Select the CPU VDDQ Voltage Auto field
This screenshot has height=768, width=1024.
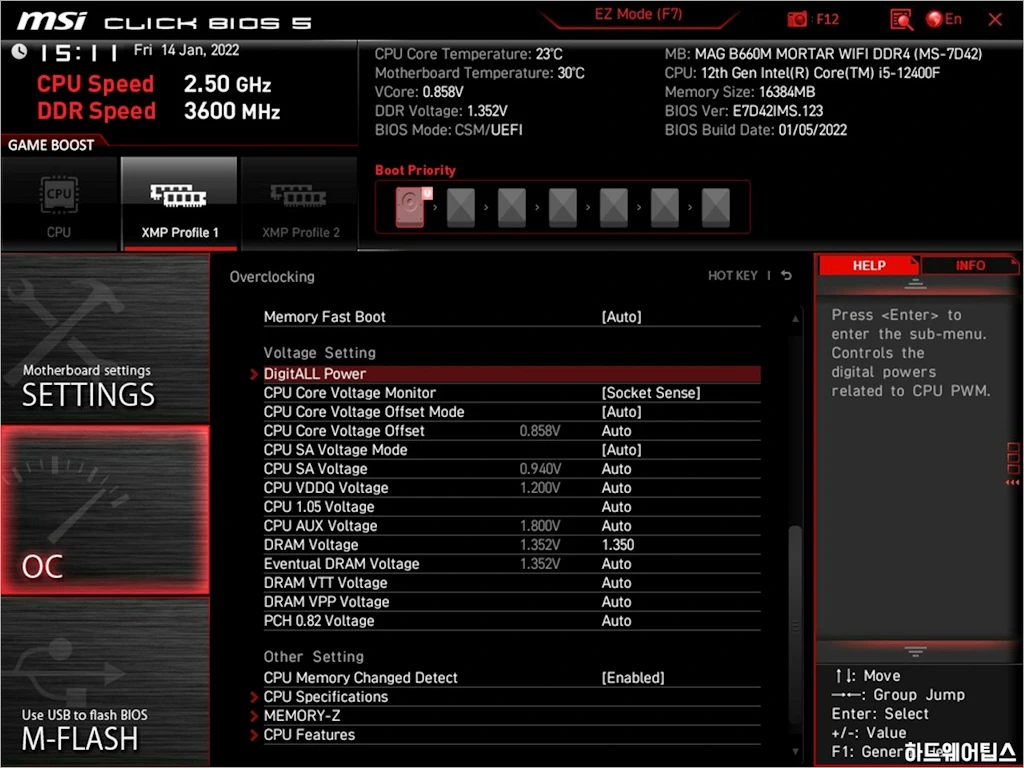click(x=616, y=488)
